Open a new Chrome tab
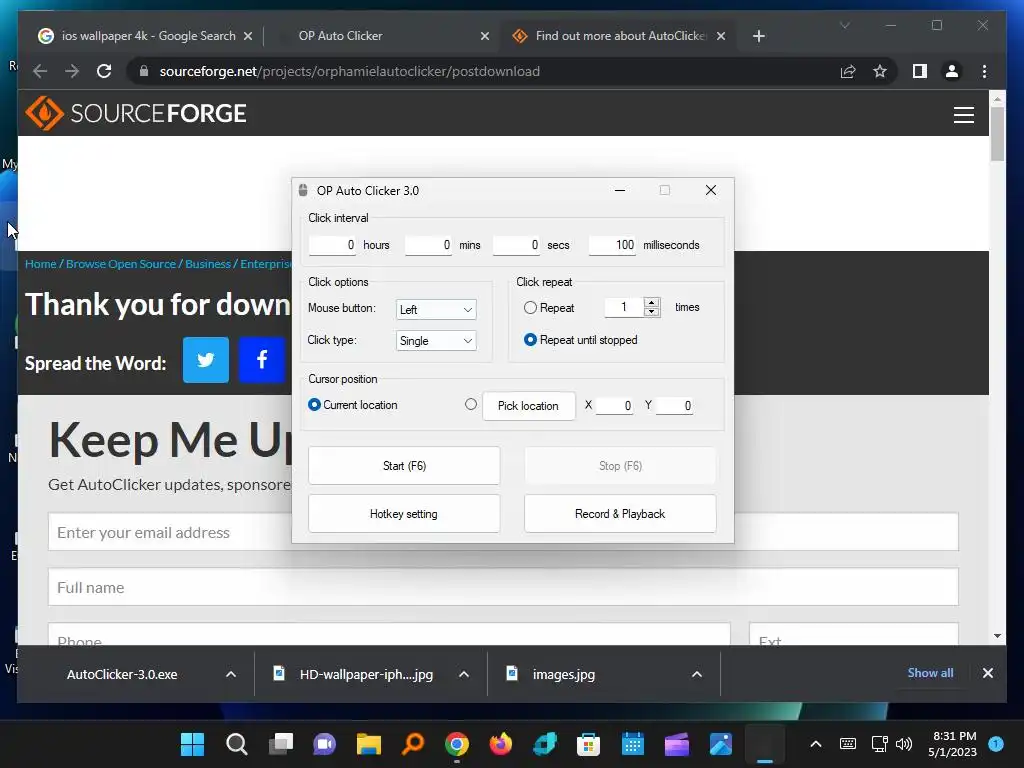The image size is (1024, 768). (758, 36)
